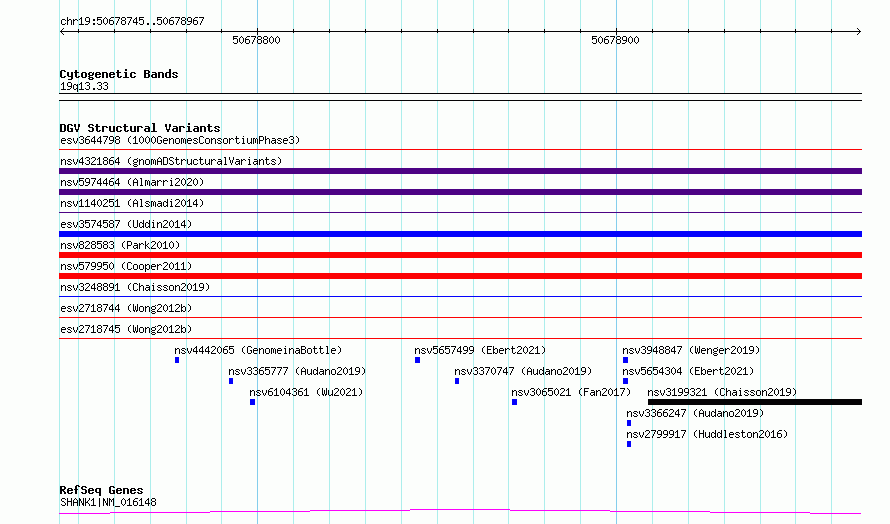Click the nsv3248891 (Chaisson2019) label
The height and width of the screenshot is (524, 890).
135,287
